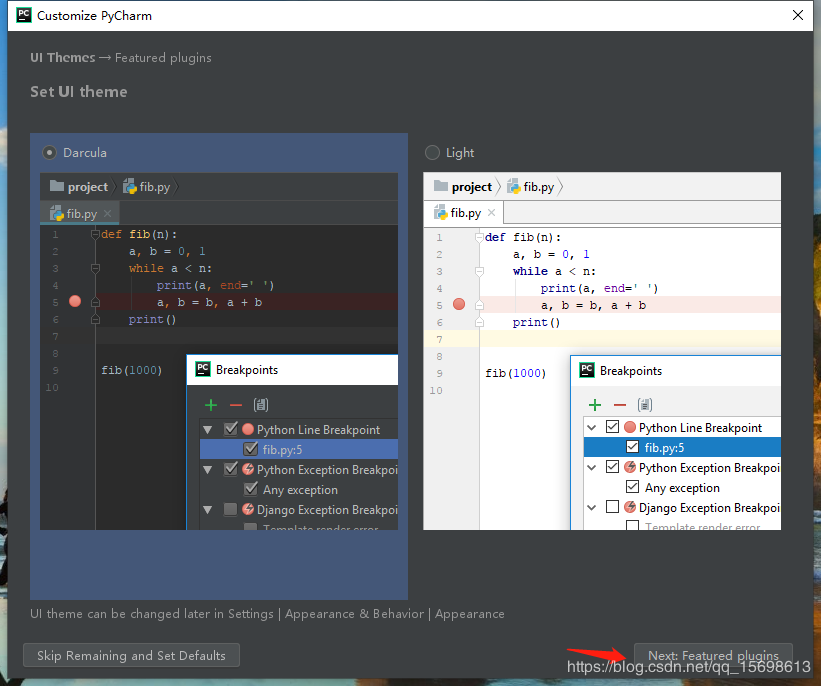Click the line 5 breakpoint dot in Light preview
Viewport: 821px width, 686px height.
pyautogui.click(x=459, y=304)
